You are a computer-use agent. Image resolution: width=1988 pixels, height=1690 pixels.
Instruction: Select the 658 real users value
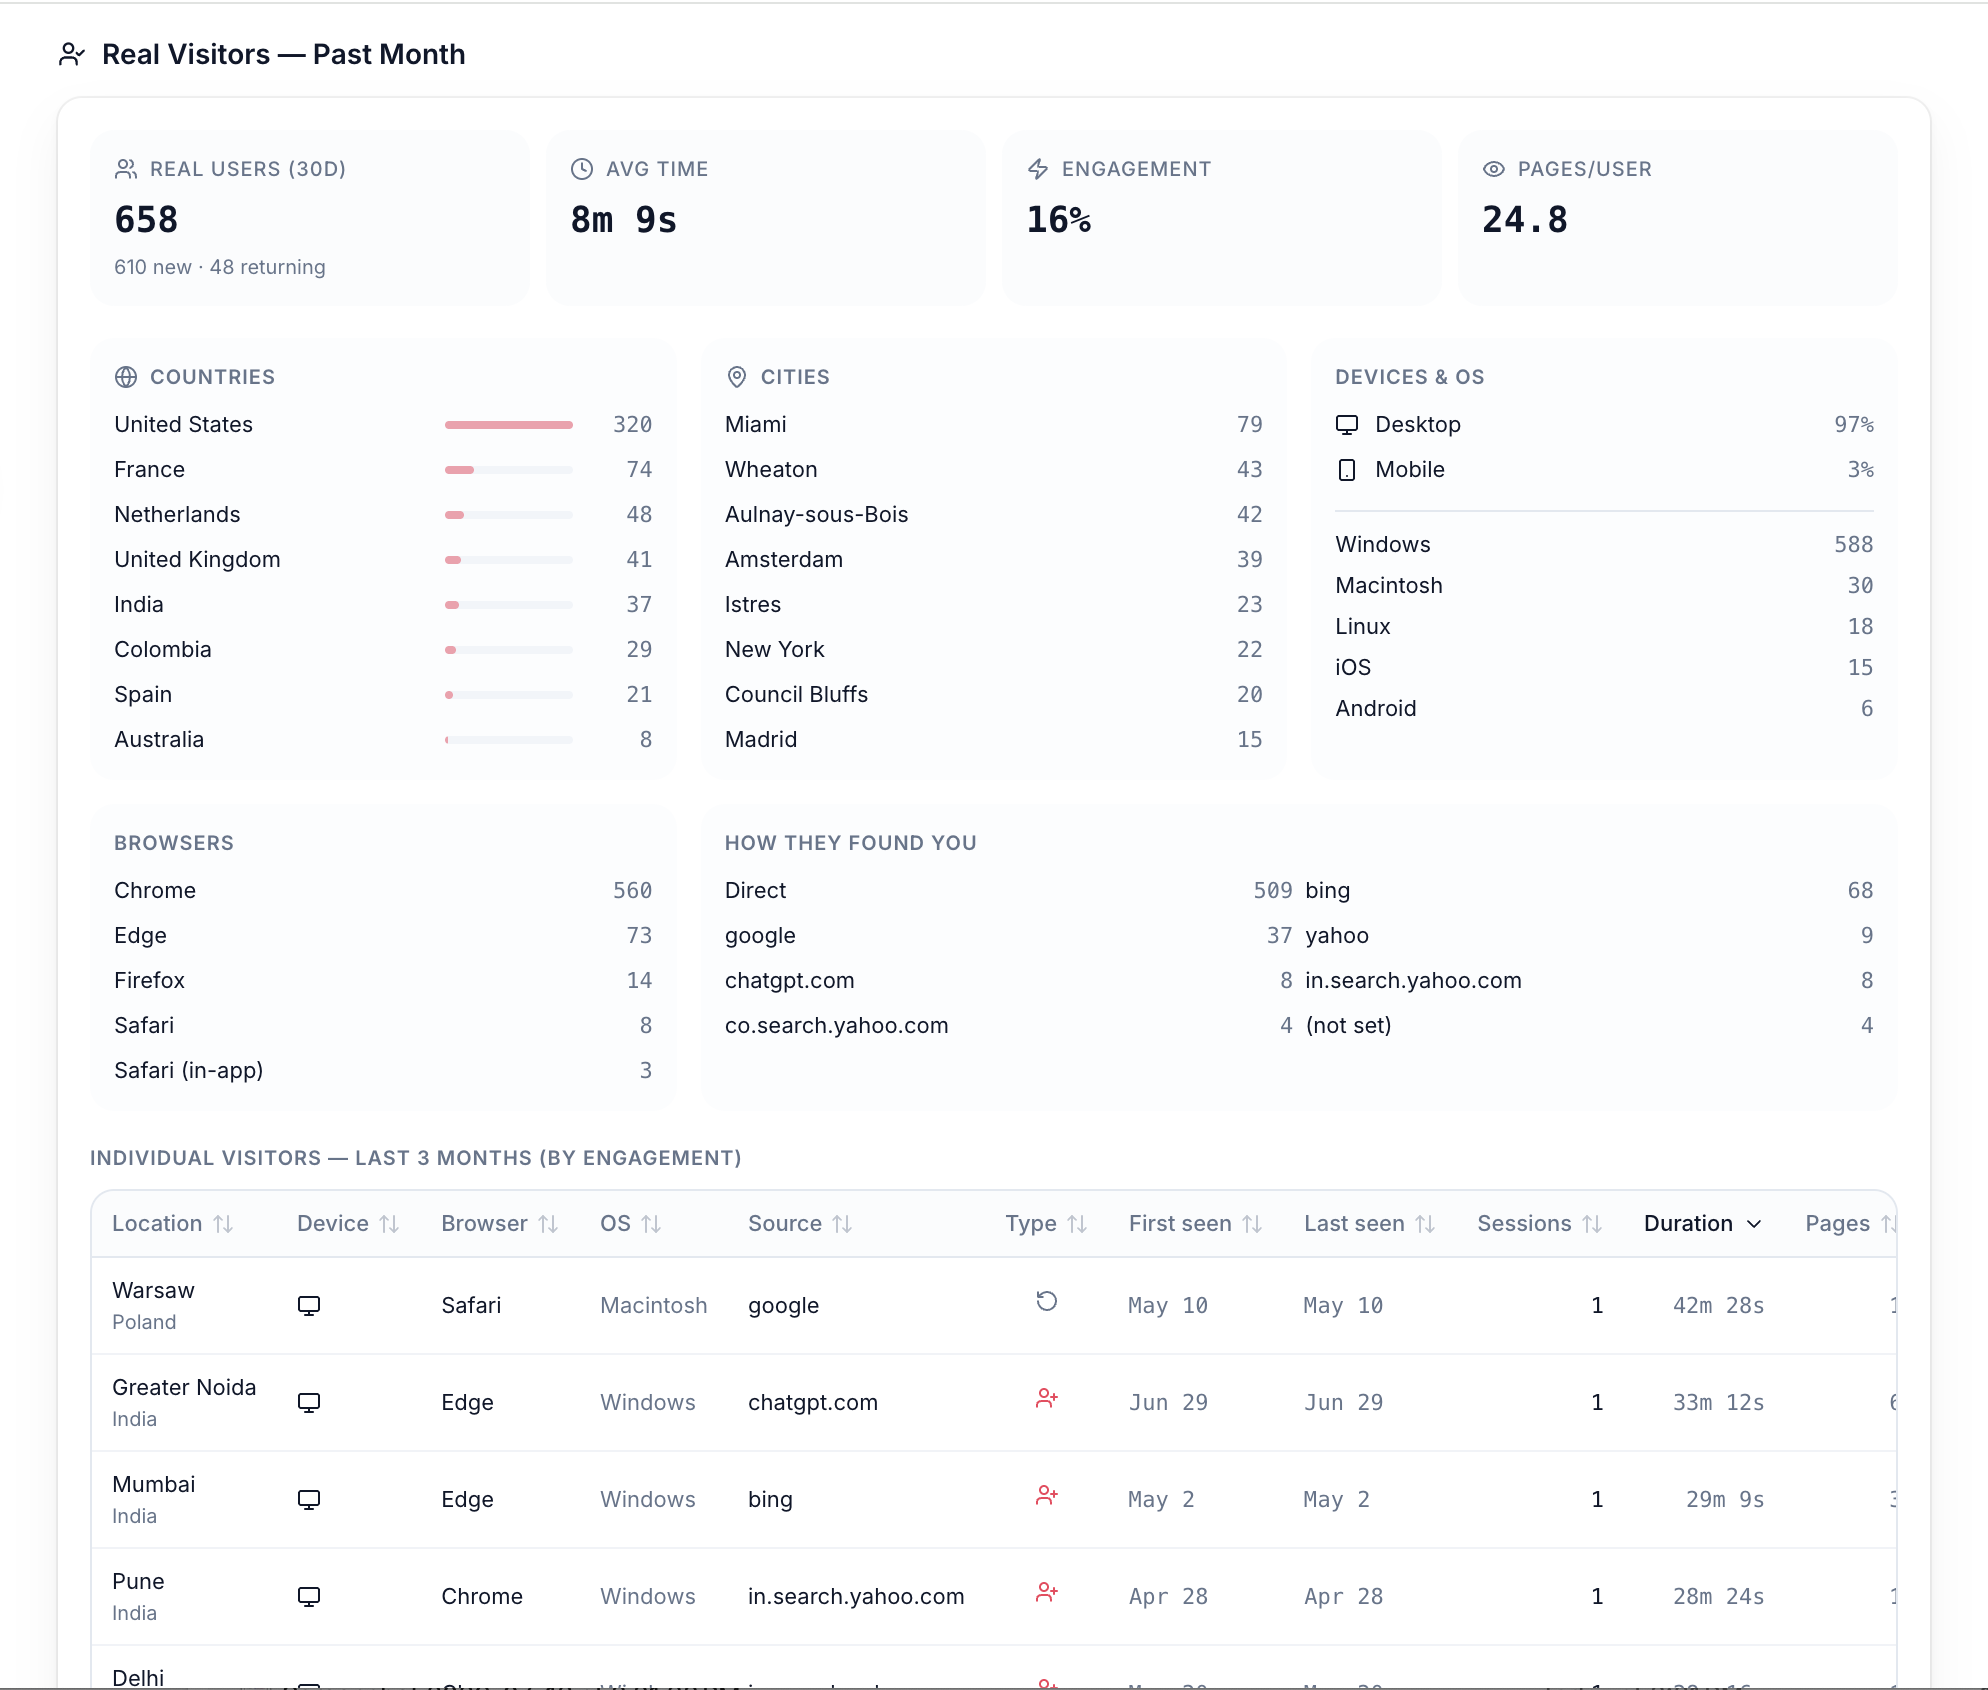click(146, 220)
